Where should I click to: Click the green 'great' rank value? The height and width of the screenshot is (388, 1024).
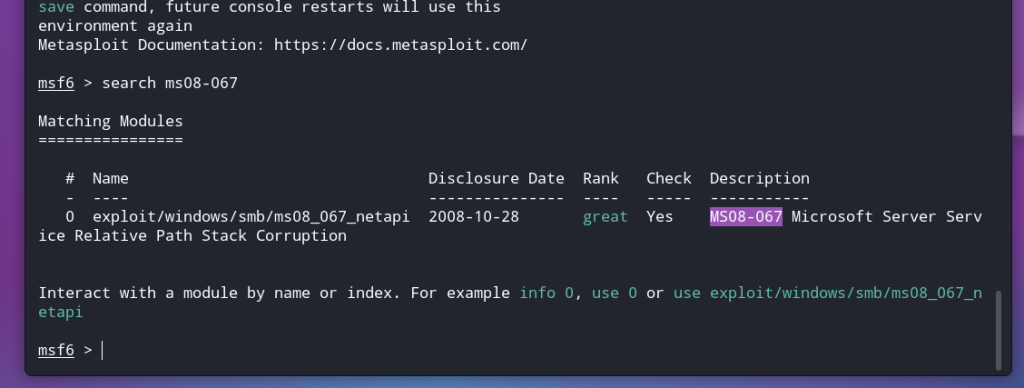[x=605, y=218]
